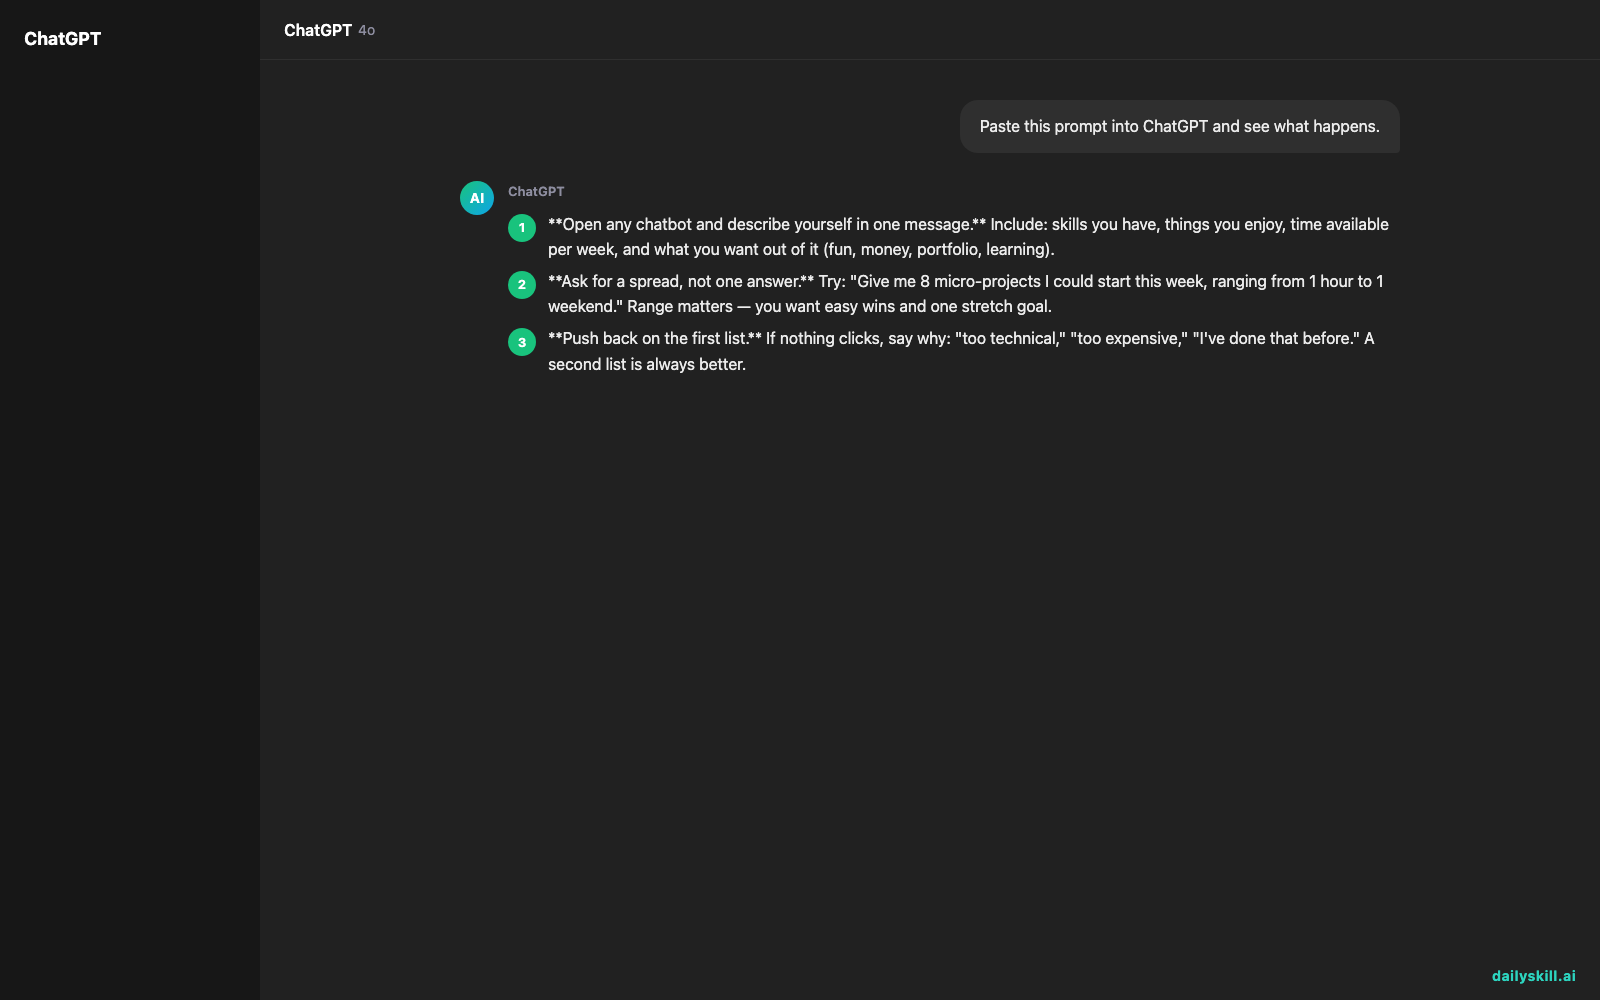Open the dailyskill.ai link

pos(1533,976)
